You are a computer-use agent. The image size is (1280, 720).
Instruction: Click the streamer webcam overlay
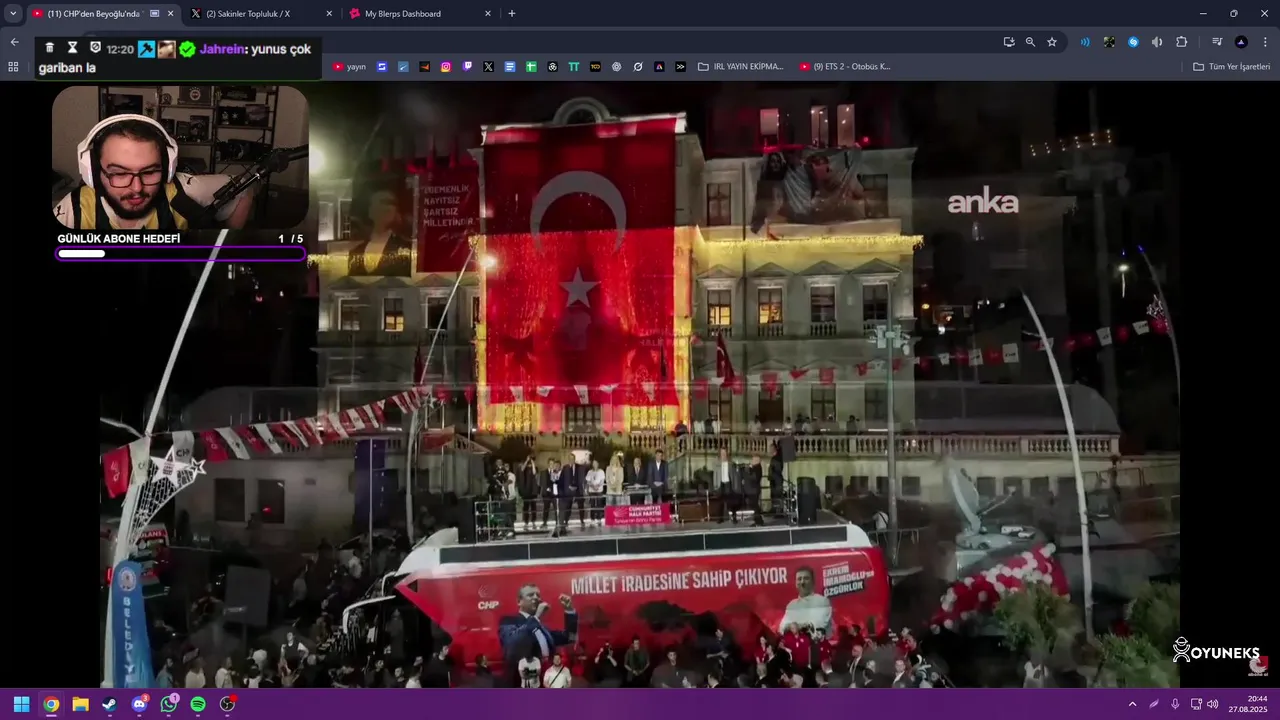pos(180,157)
